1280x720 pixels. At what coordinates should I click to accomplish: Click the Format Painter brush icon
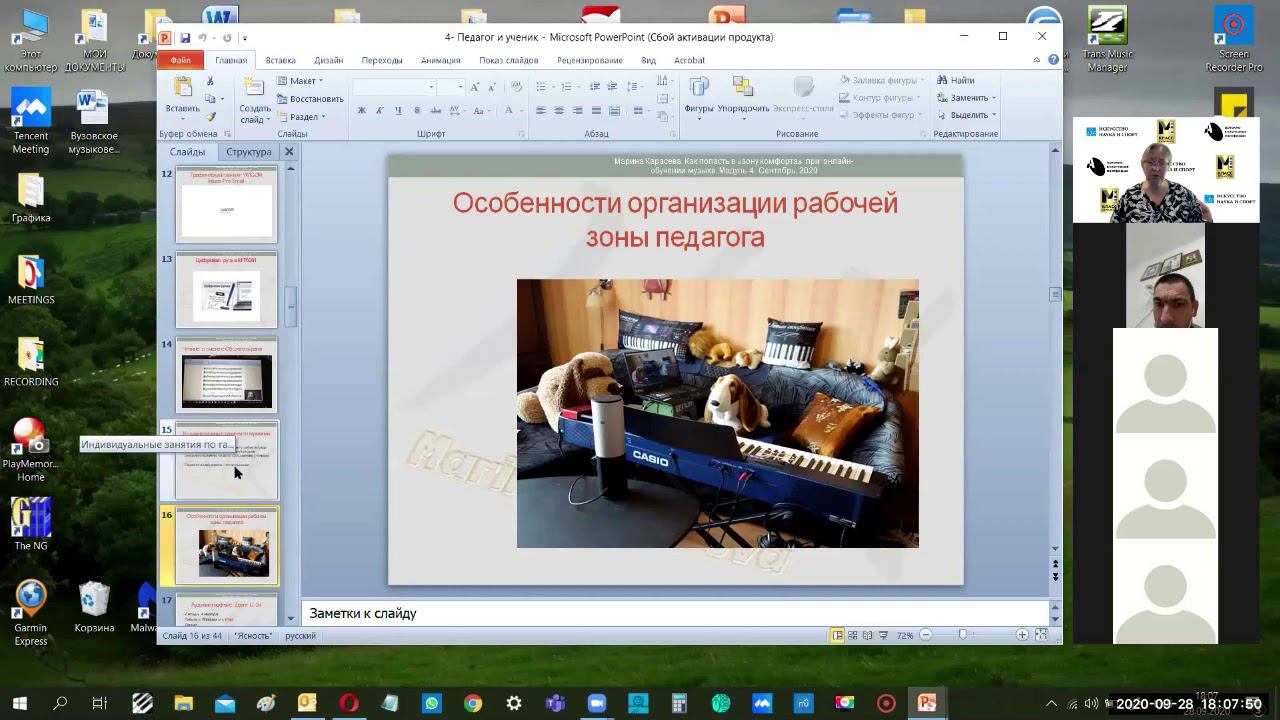tap(210, 117)
